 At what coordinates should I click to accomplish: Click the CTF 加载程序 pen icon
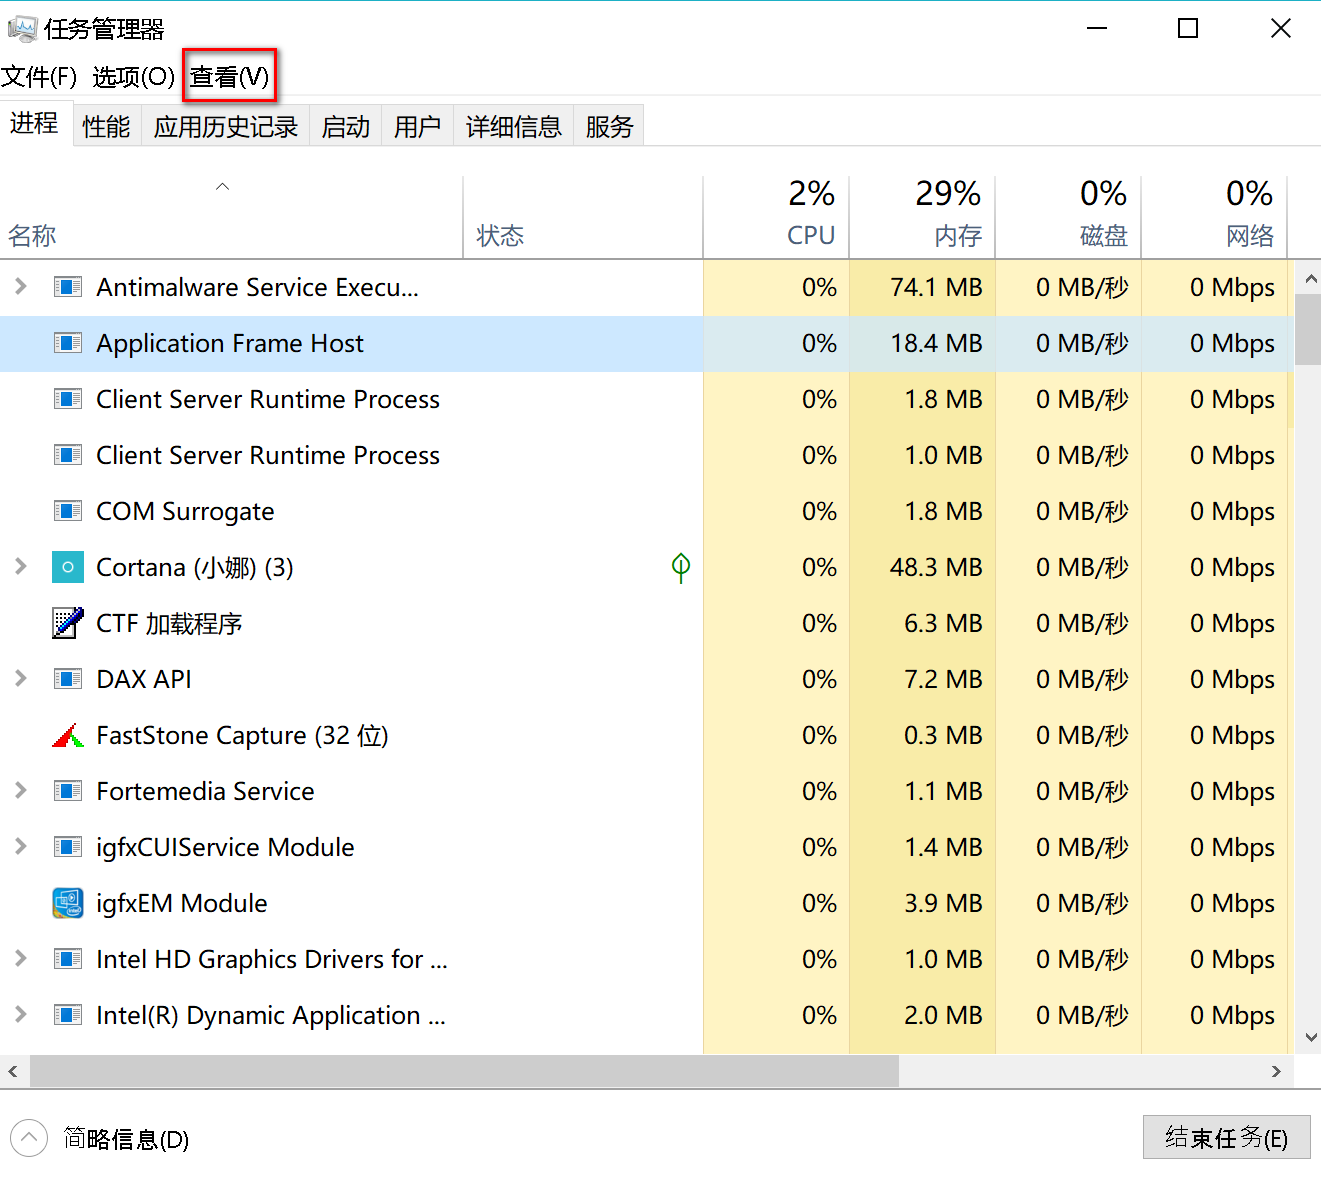(67, 623)
